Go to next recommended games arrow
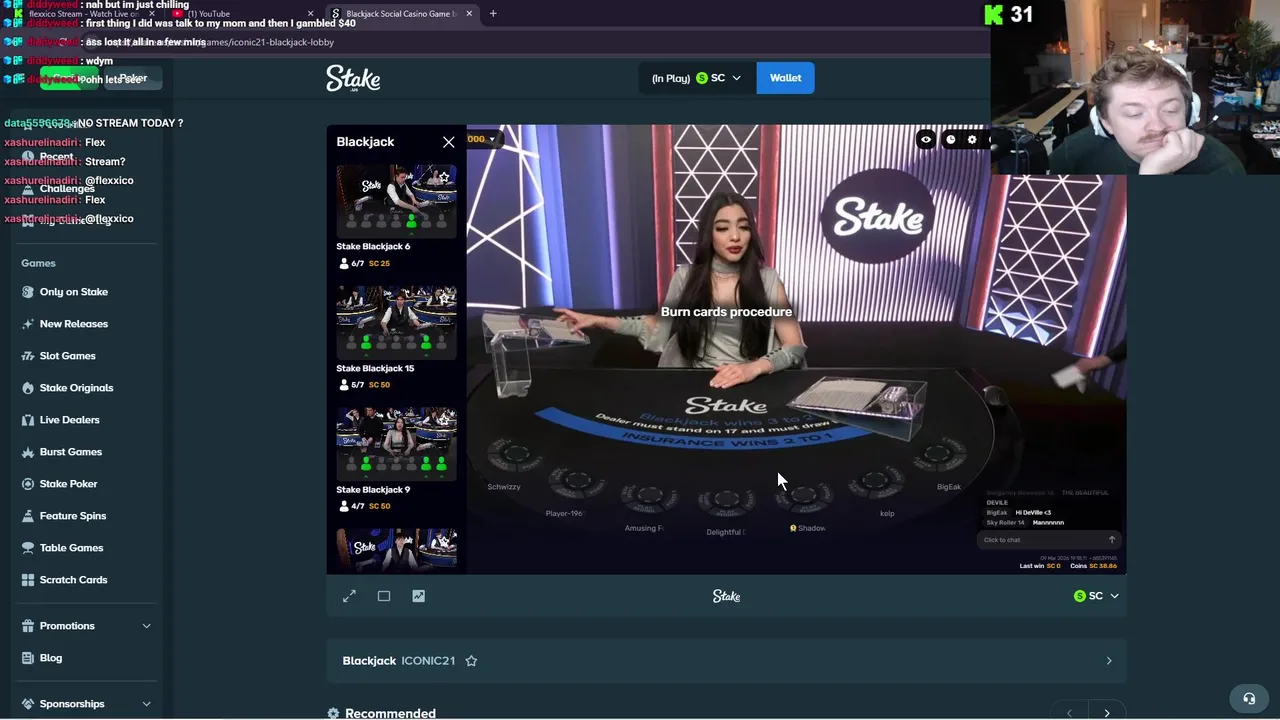 (x=1107, y=713)
